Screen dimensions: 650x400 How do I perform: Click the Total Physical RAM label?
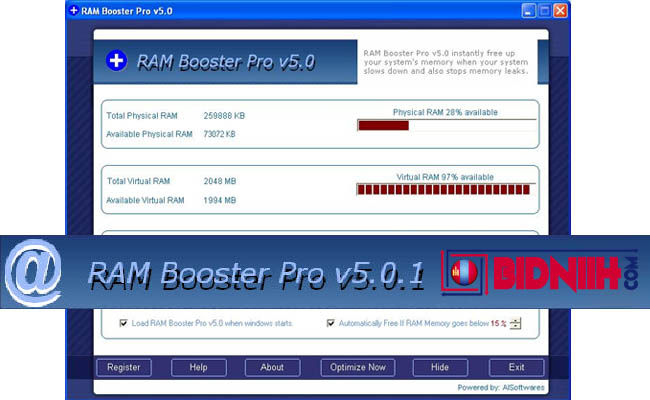[x=142, y=116]
